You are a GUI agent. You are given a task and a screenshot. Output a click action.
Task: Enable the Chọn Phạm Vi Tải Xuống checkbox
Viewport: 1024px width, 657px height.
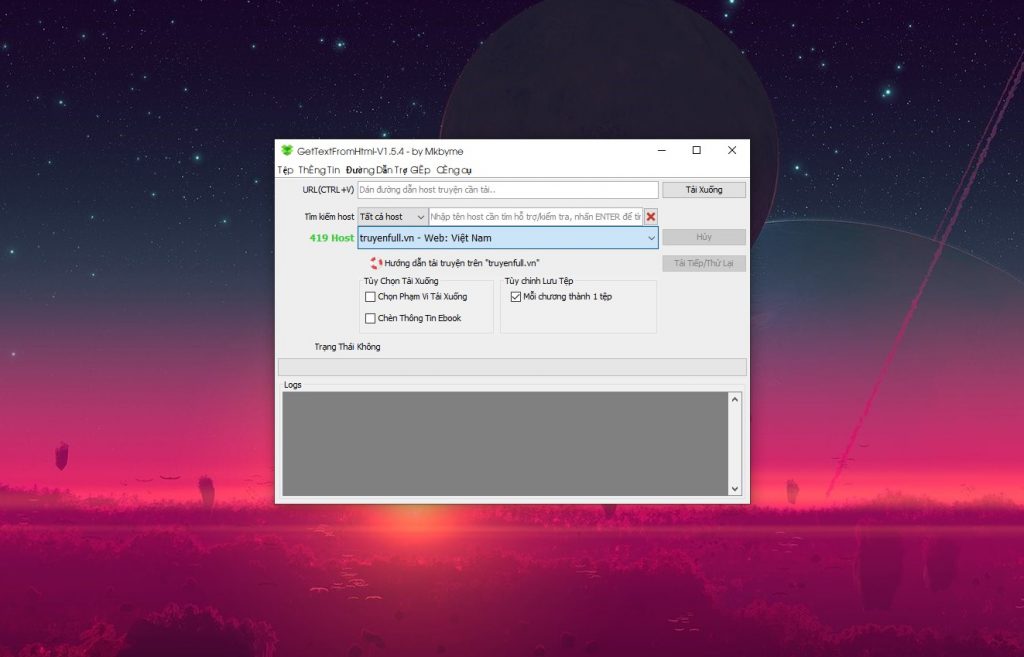pyautogui.click(x=370, y=297)
